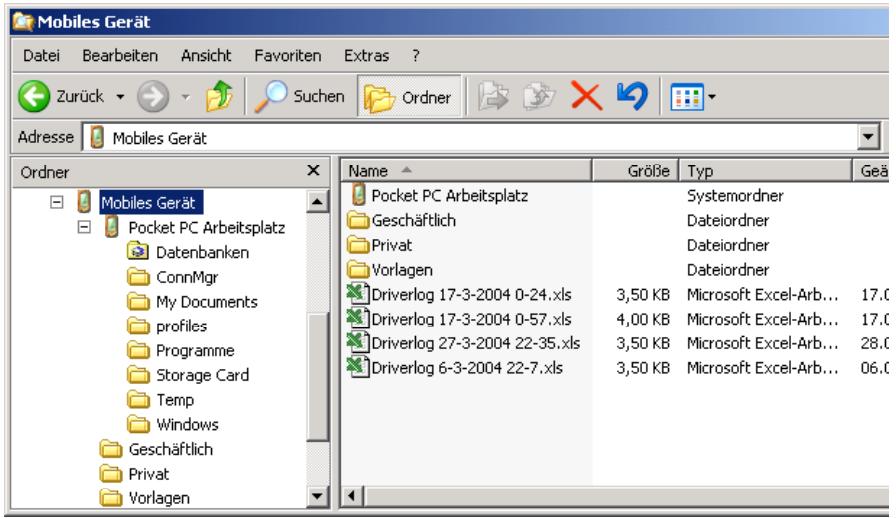This screenshot has height=518, width=896.
Task: Click the Move To folder toolbar icon
Action: tap(493, 96)
